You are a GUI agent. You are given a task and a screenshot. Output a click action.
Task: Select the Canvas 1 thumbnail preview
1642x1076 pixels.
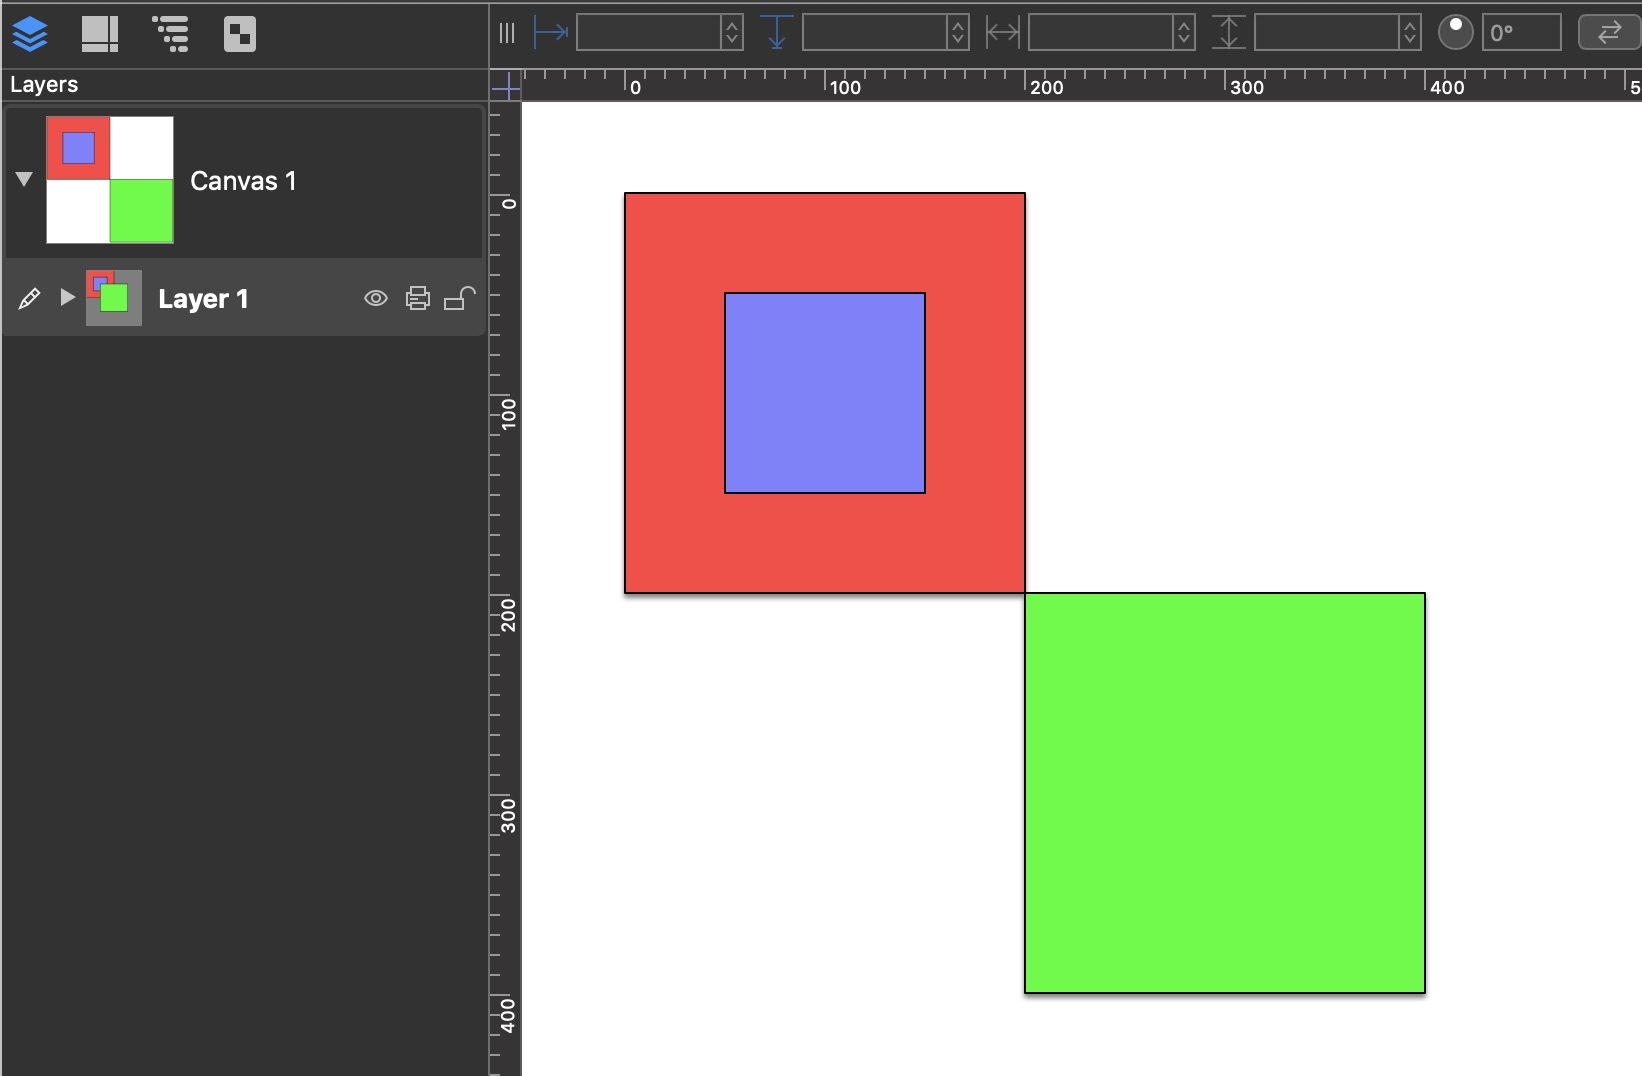tap(110, 180)
